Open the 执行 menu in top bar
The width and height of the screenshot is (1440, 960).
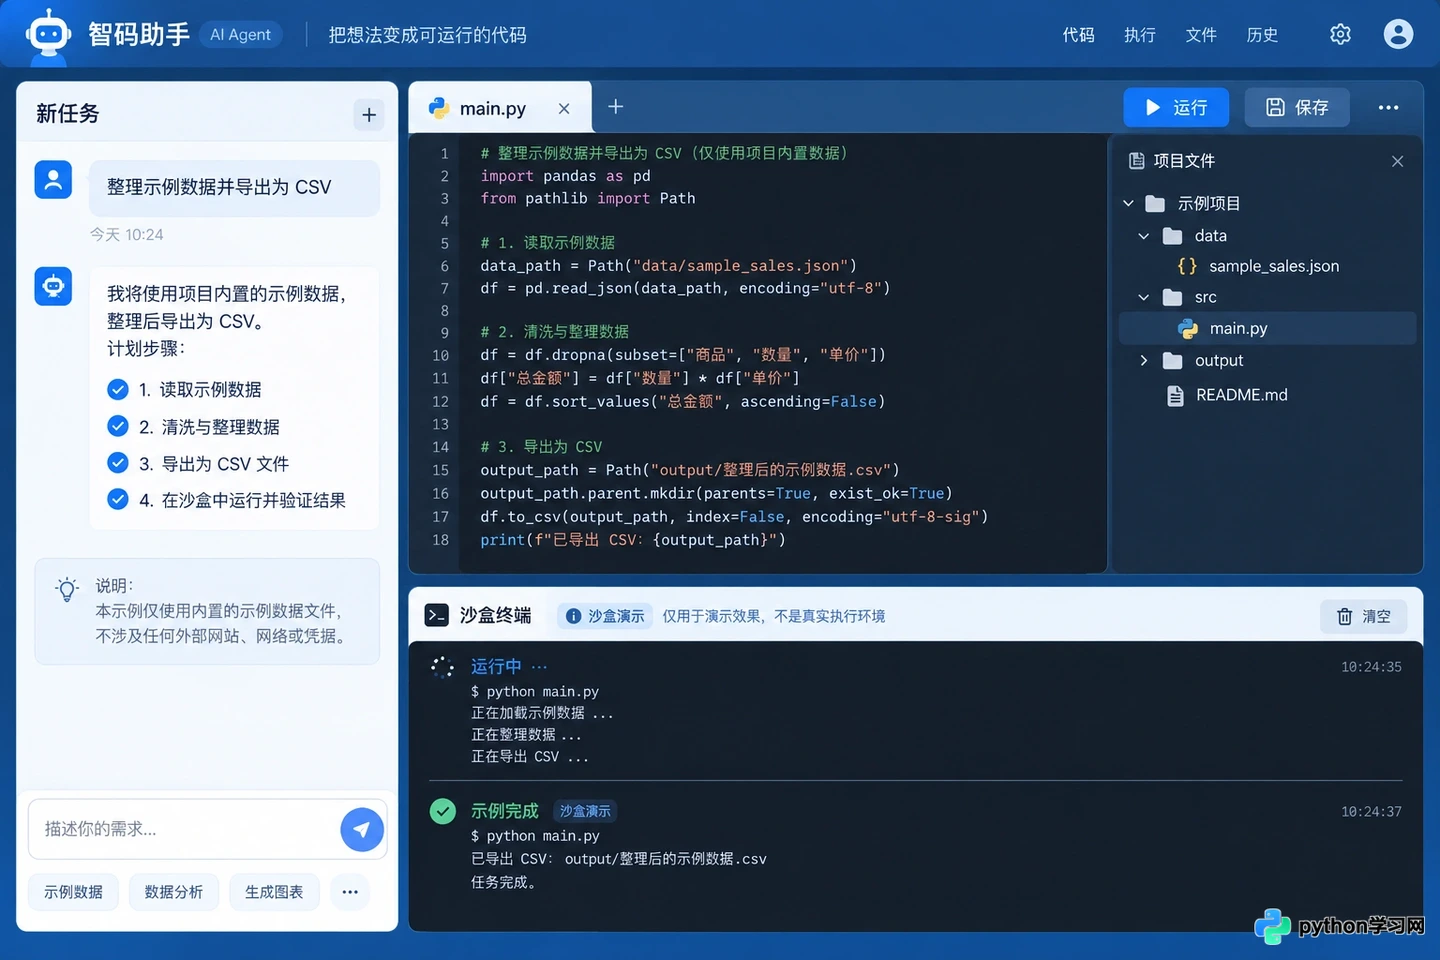tap(1140, 35)
